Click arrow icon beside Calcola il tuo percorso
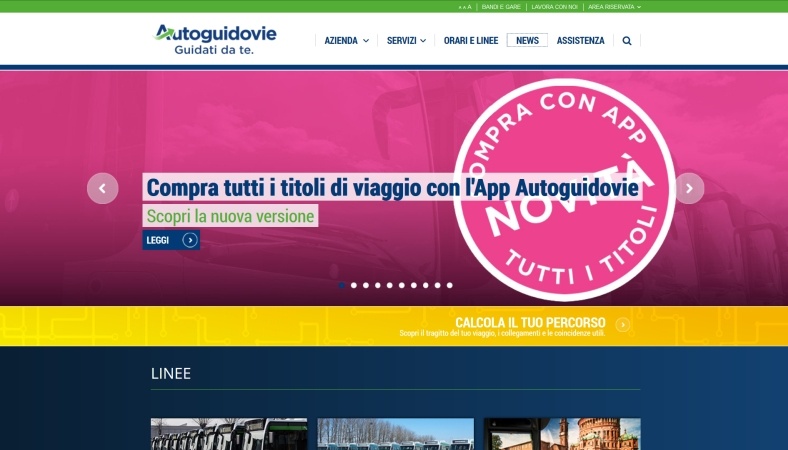This screenshot has height=450, width=788. tap(623, 324)
